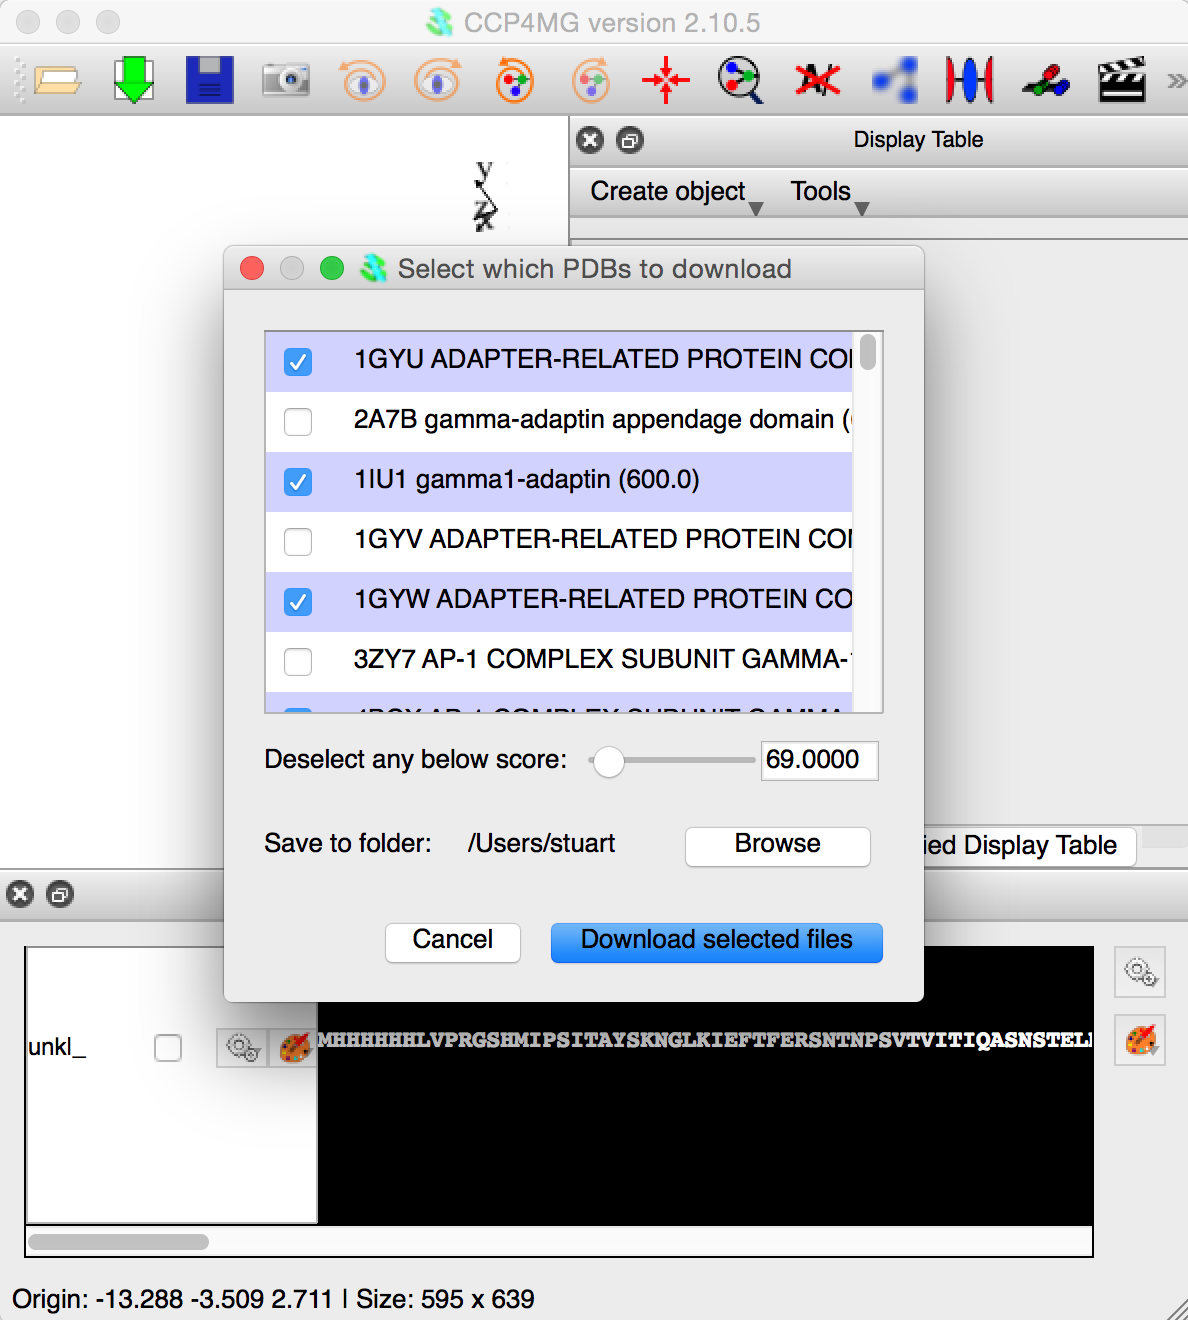Expand hidden toolbar items with chevron

1176,80
